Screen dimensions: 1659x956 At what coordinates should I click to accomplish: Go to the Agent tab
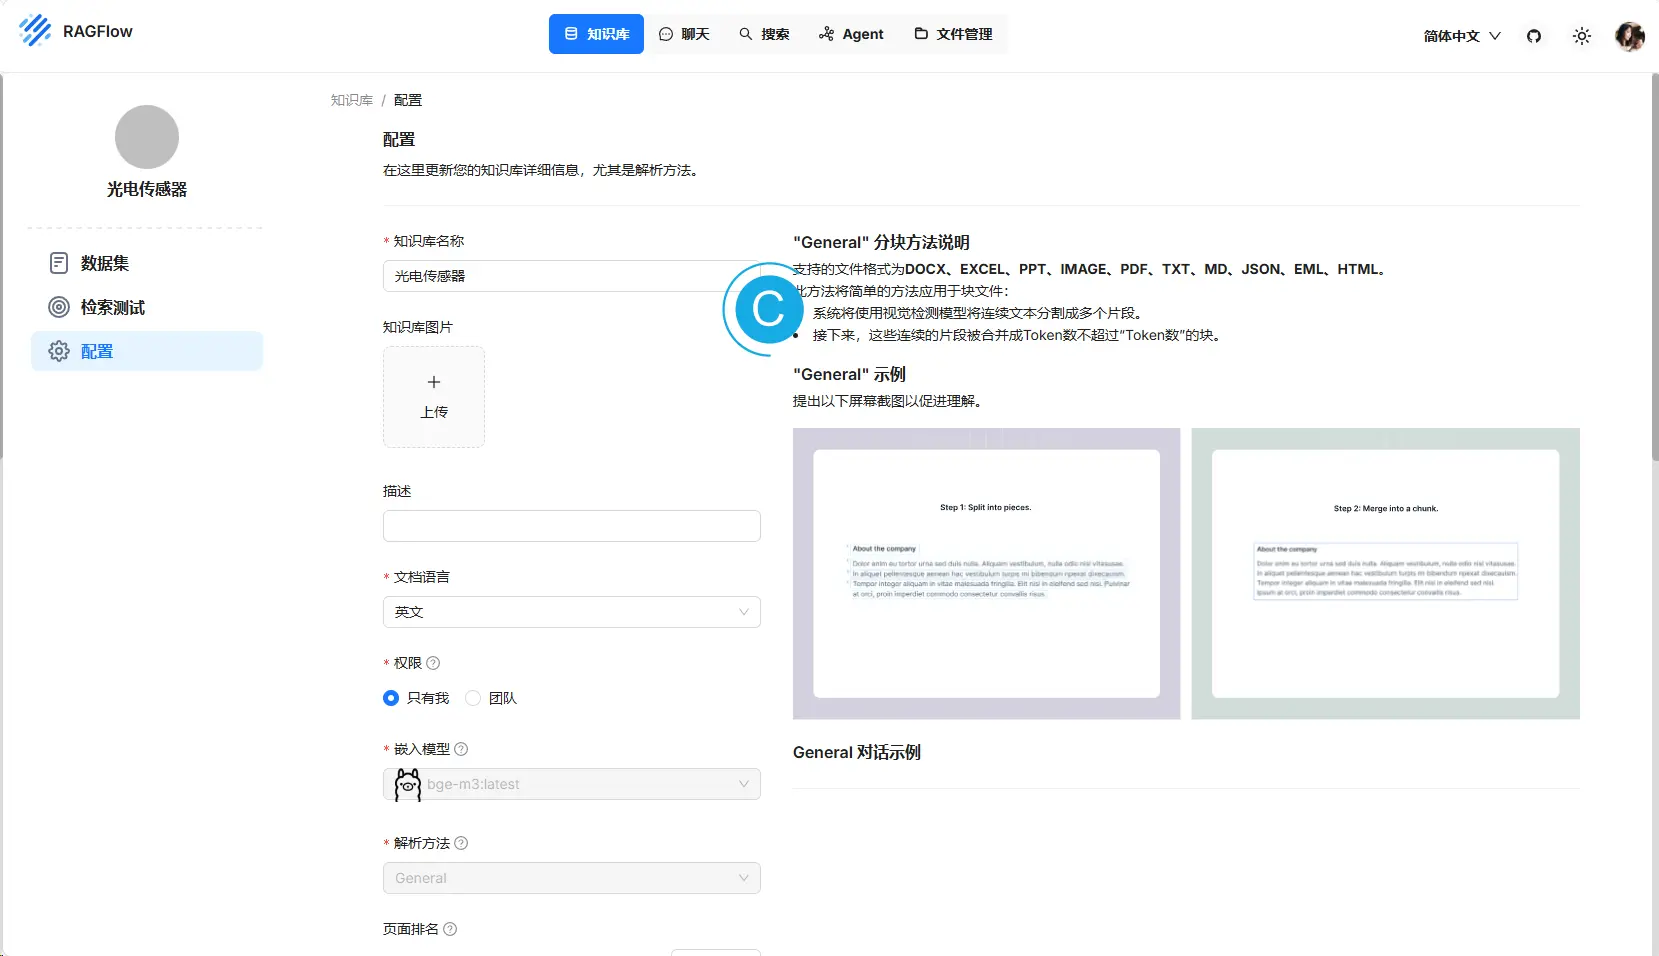(851, 34)
